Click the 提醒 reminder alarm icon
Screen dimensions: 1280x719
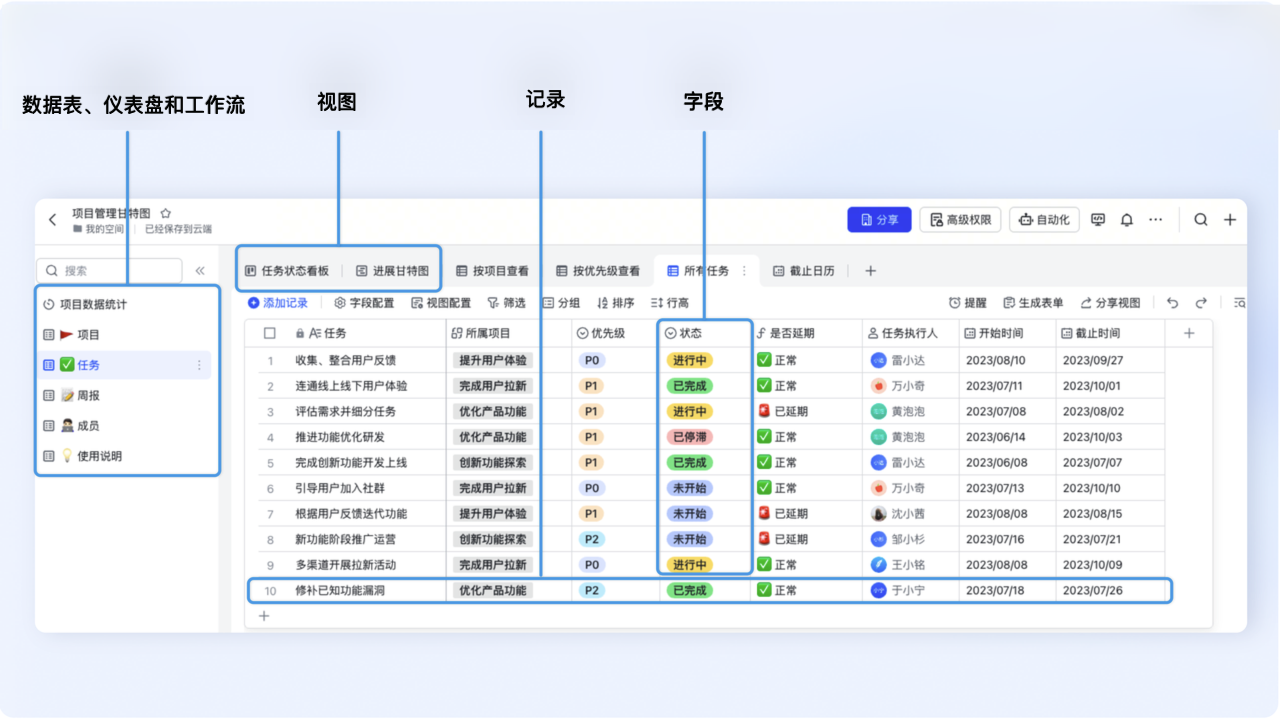(956, 301)
